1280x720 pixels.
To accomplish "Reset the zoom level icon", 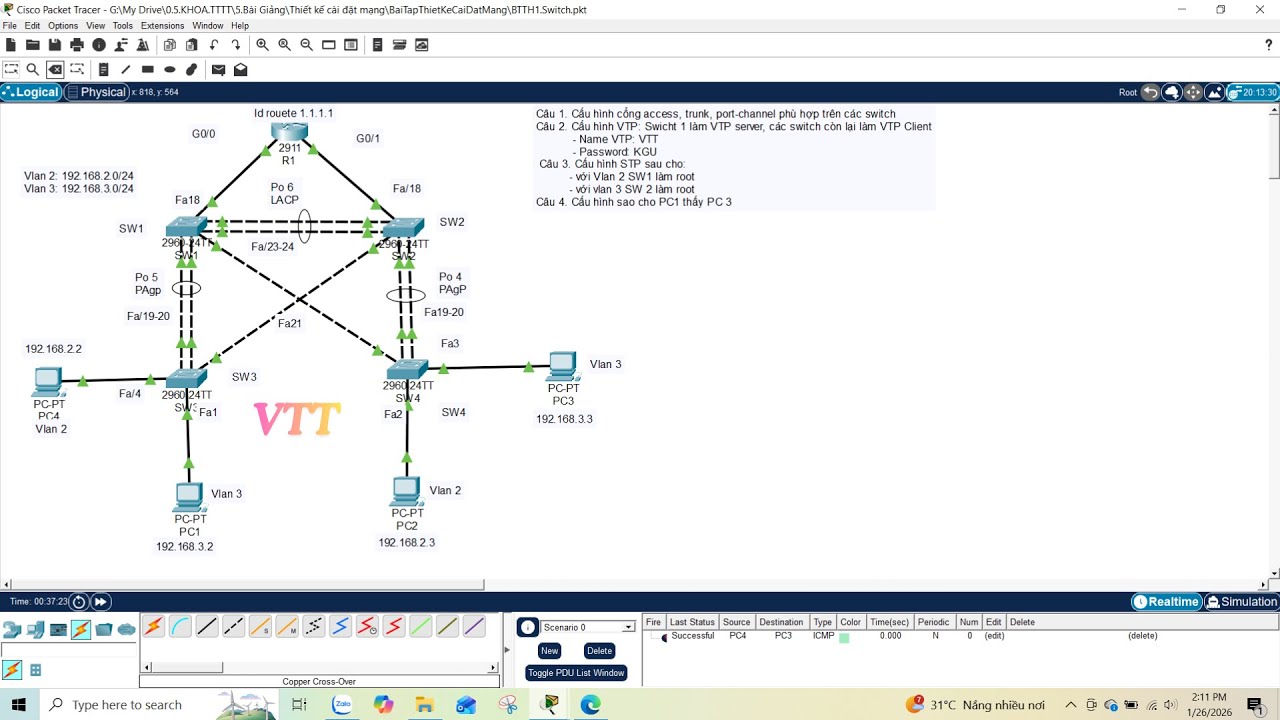I will (x=284, y=45).
